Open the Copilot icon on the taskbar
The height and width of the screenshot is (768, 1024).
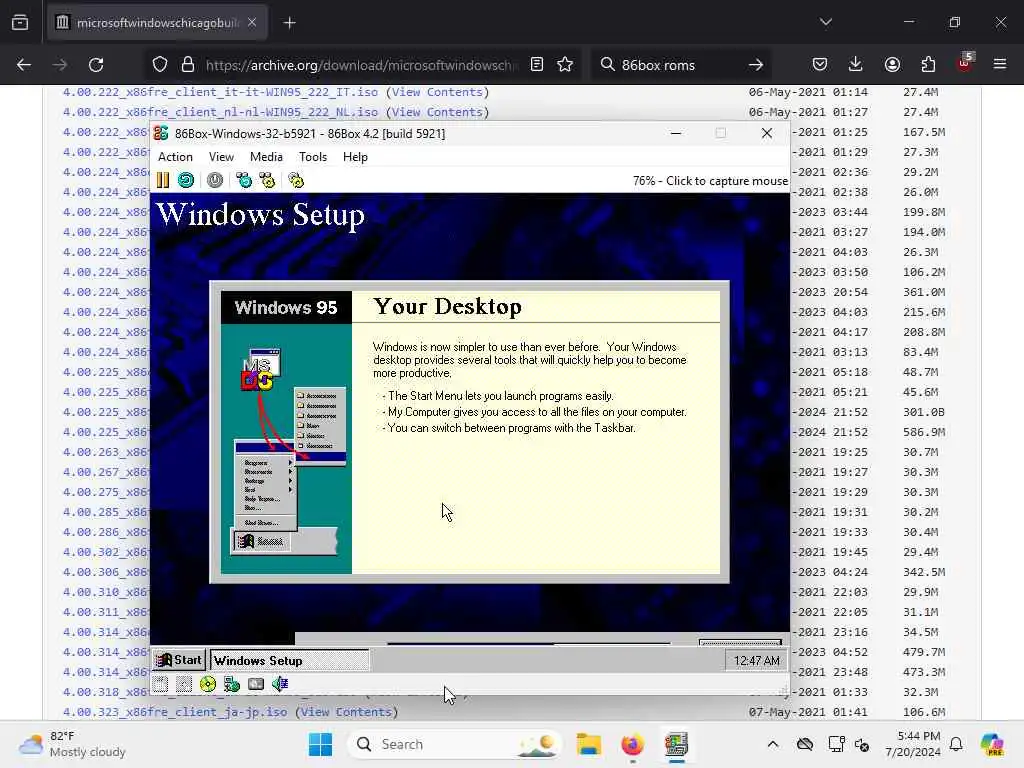(x=992, y=744)
